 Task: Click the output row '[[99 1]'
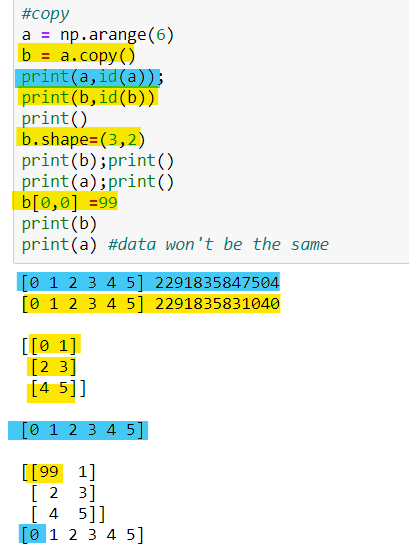[58, 472]
